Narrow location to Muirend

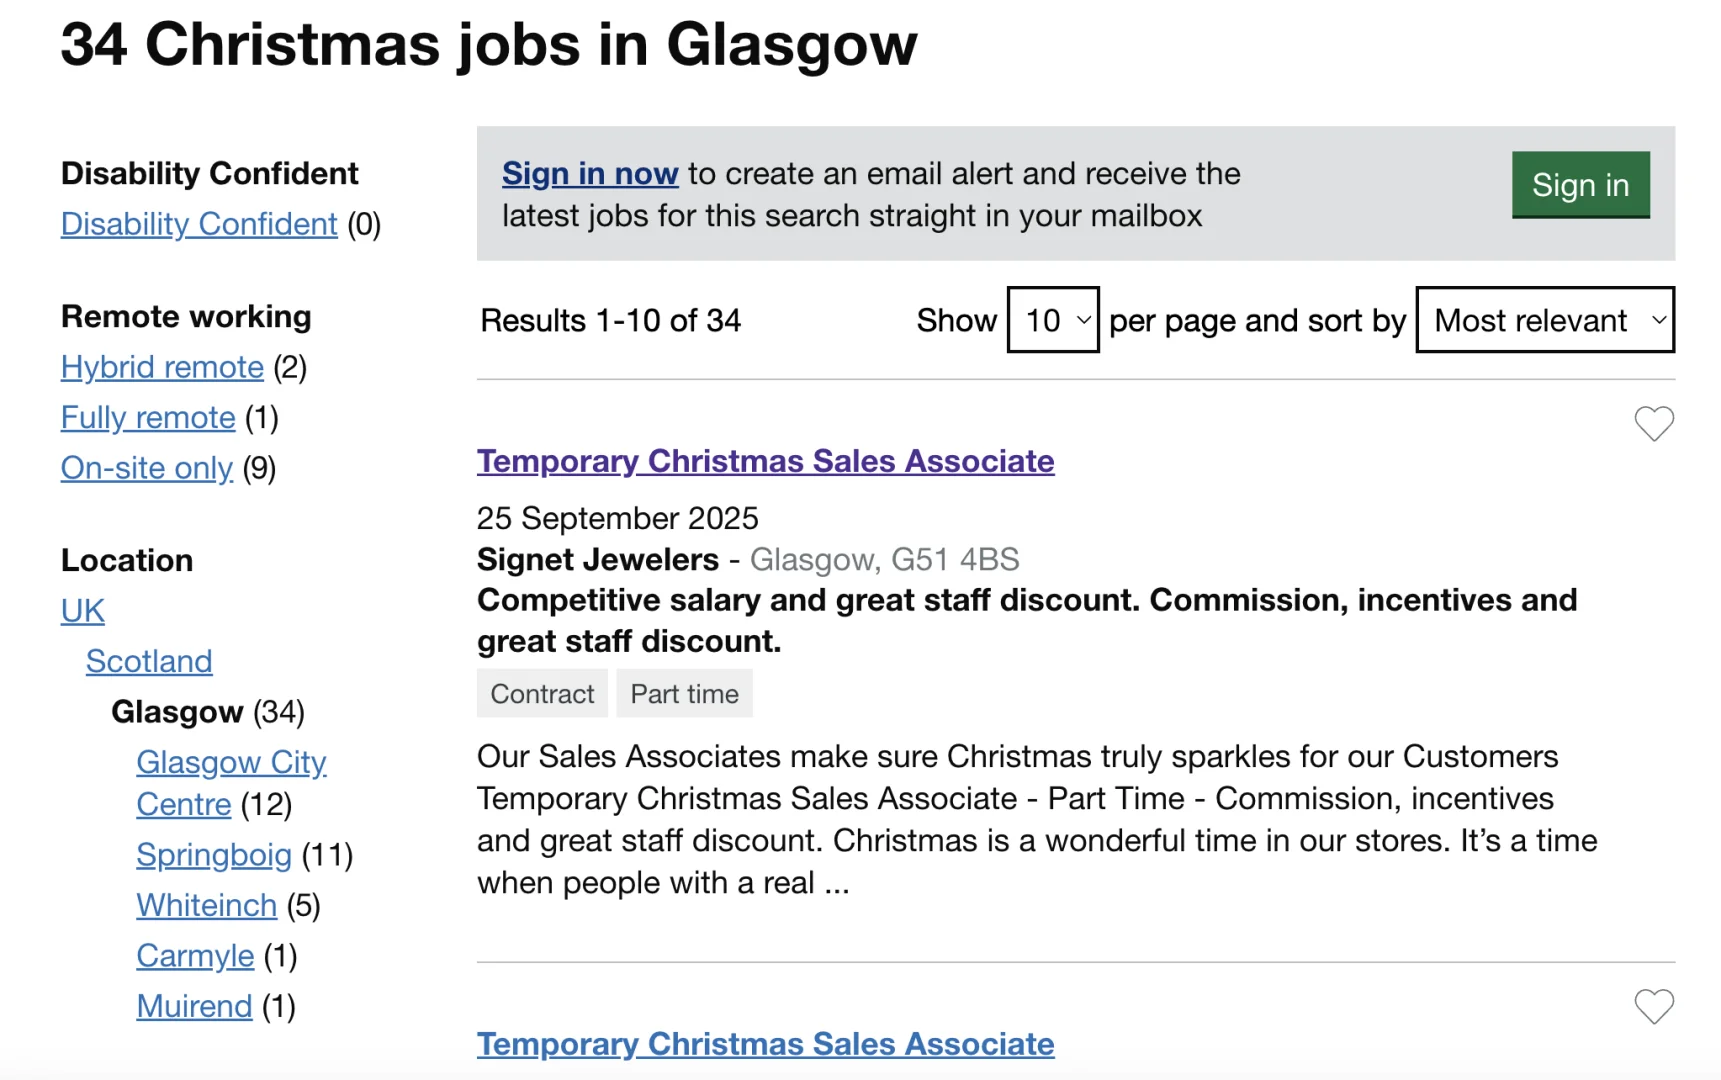[194, 1006]
